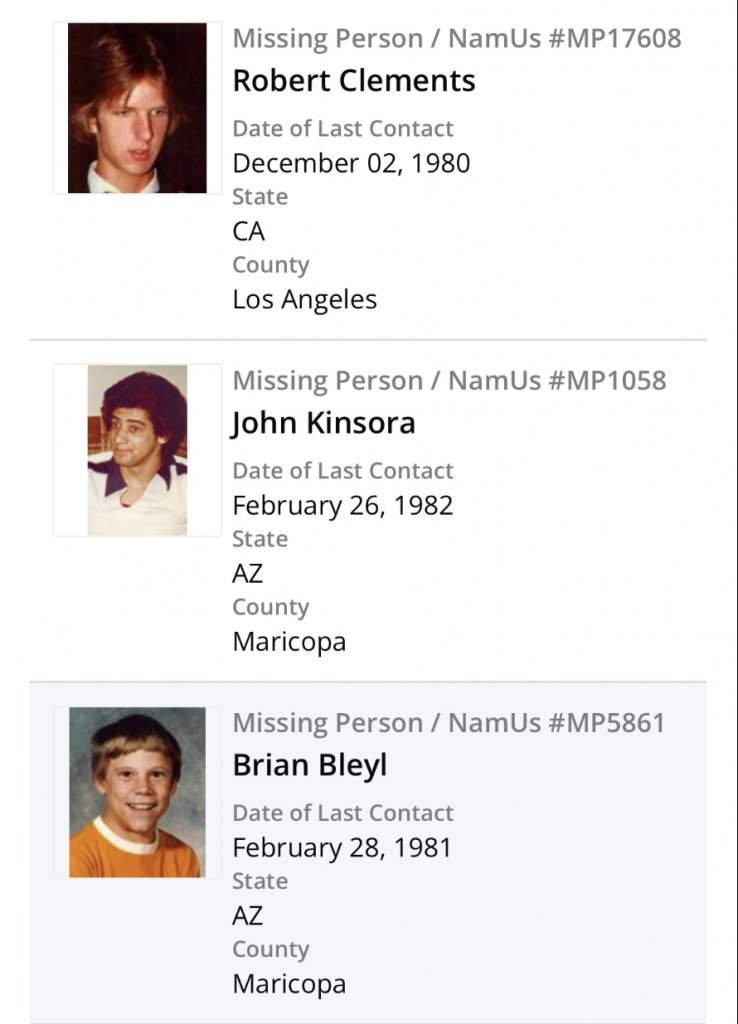Screen dimensions: 738x1024
Task: Click the County label under Brian Bleyl
Action: [271, 949]
